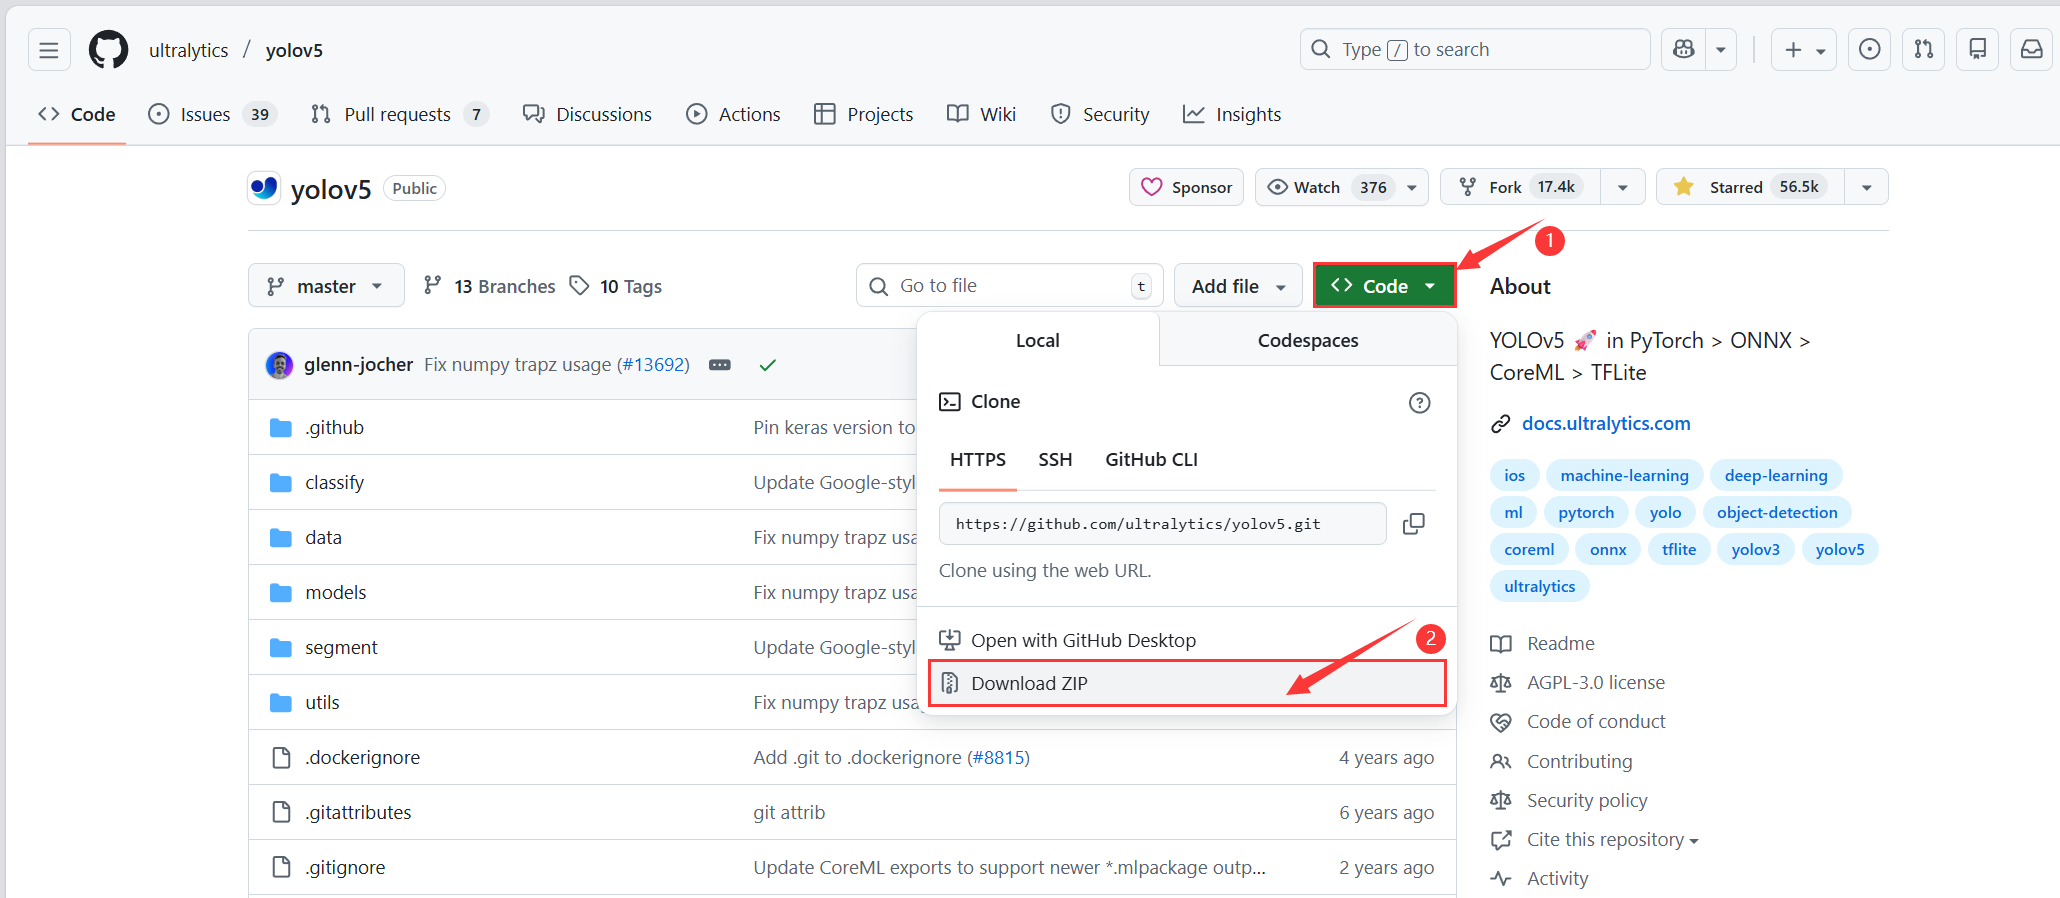
Task: Open the inbox notifications icon
Action: tap(2032, 49)
